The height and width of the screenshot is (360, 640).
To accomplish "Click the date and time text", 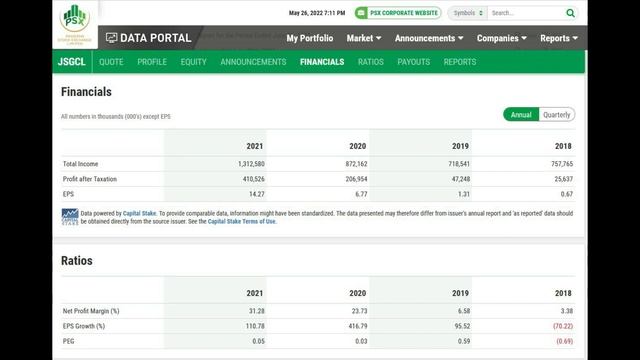I will pos(317,13).
